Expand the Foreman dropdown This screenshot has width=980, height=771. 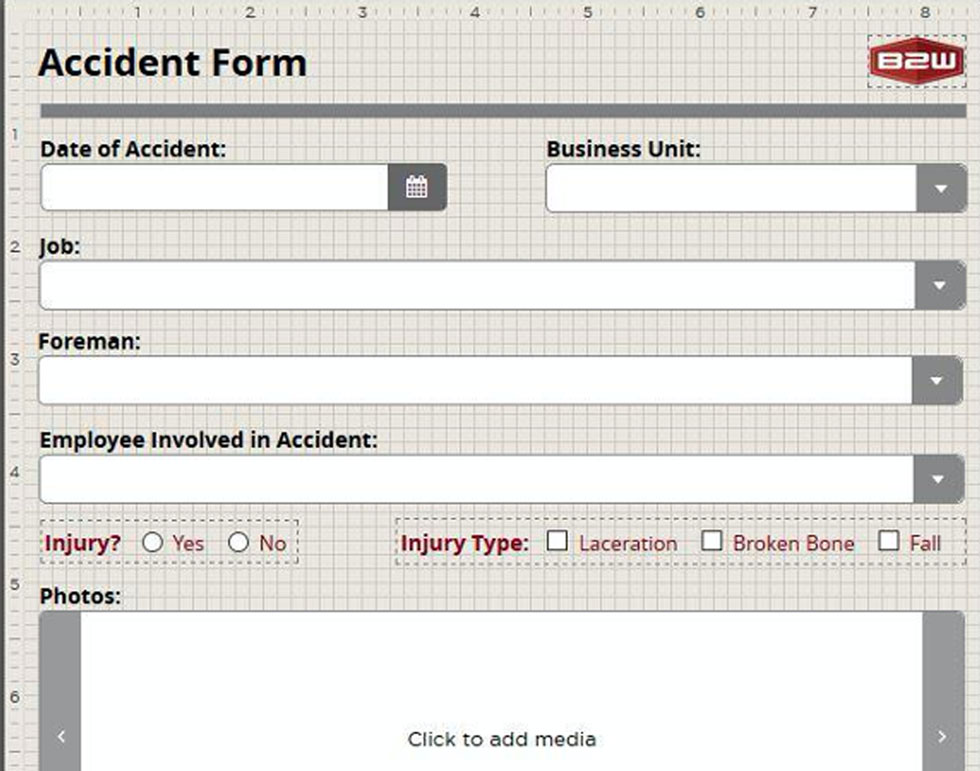[937, 381]
